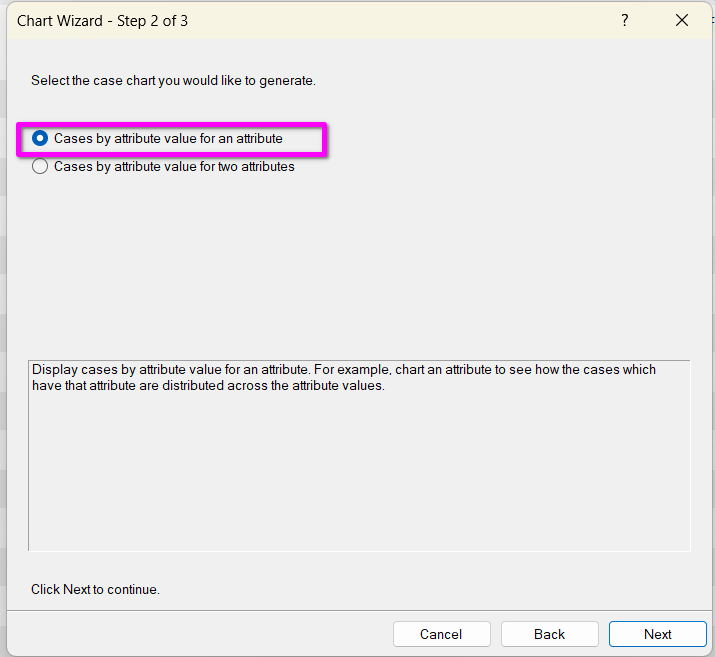Click the word 'Next' on the highlighted button
Screen dimensions: 715x657
point(657,634)
